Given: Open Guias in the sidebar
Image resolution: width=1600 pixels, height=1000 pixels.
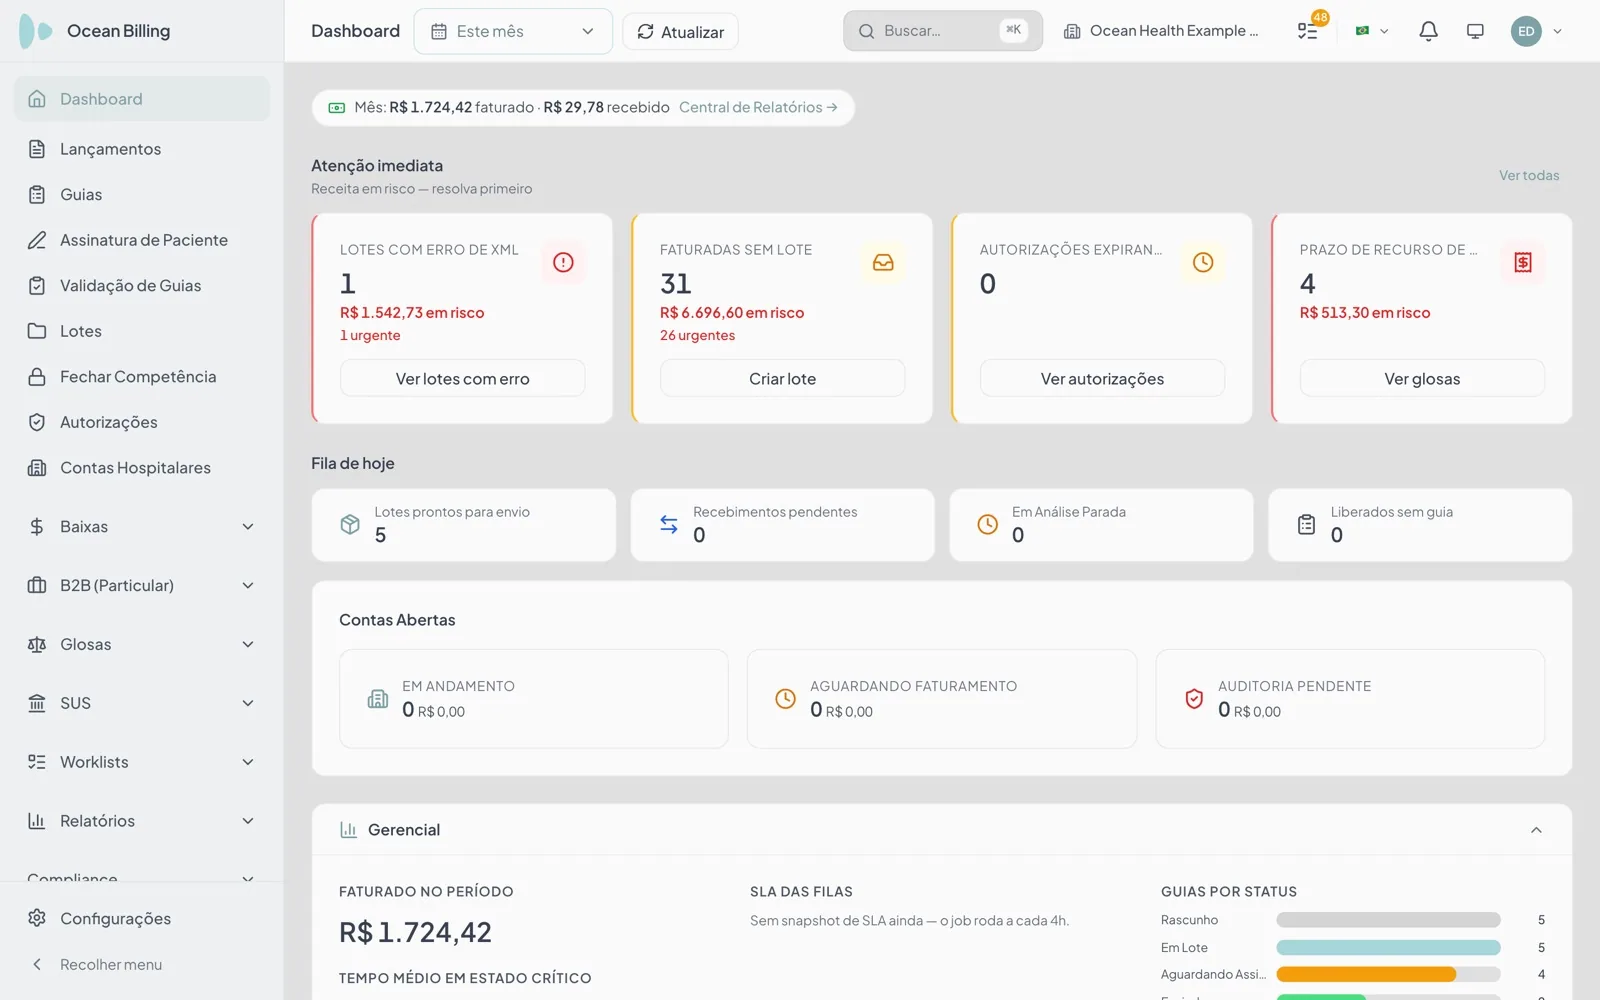Looking at the screenshot, I should pyautogui.click(x=141, y=194).
